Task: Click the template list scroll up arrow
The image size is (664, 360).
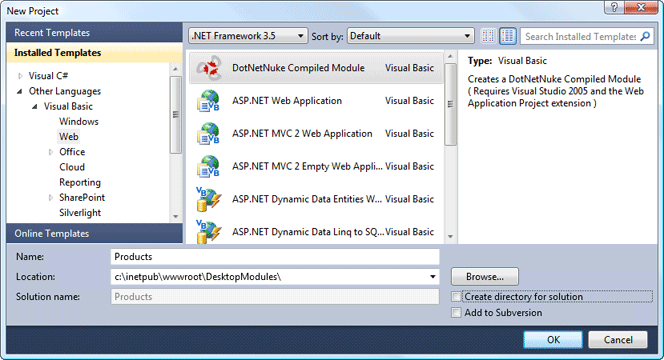Action: click(450, 56)
